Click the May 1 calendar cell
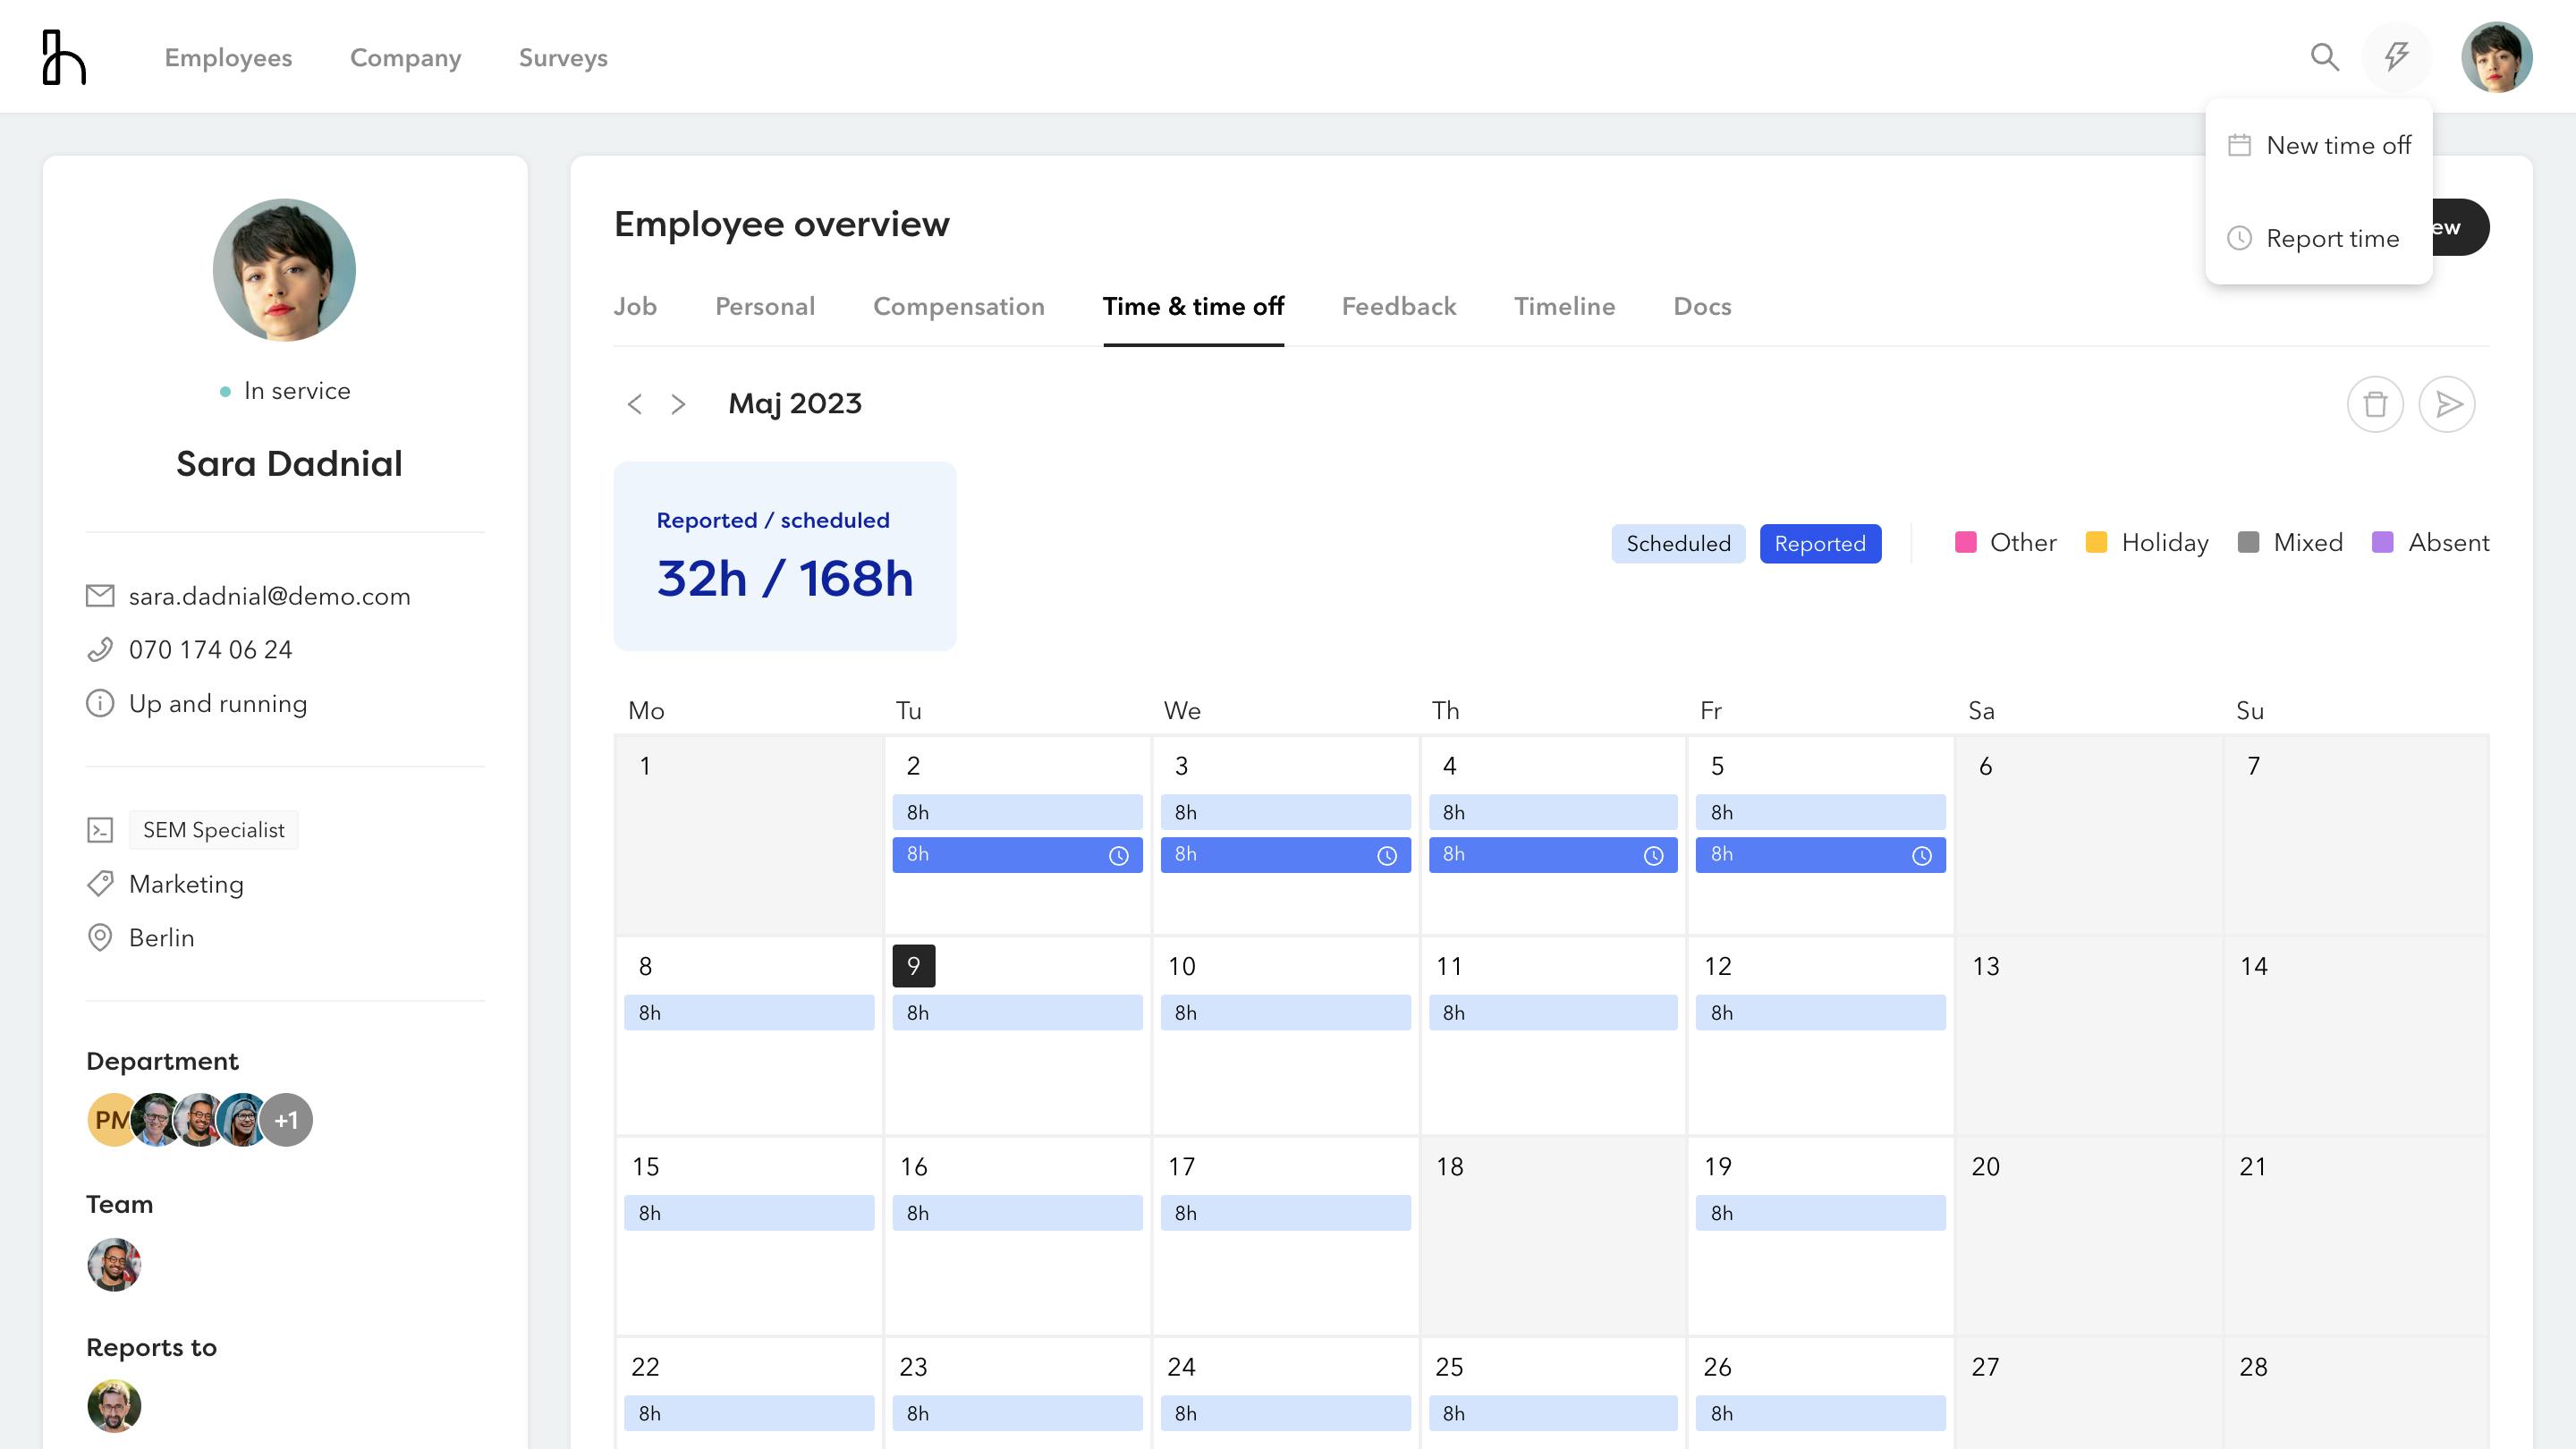 (749, 836)
